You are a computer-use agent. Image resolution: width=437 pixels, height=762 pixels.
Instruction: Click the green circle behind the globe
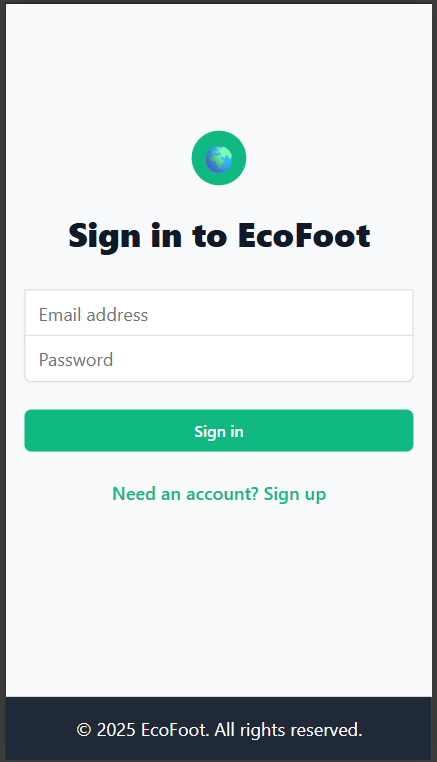[x=219, y=158]
